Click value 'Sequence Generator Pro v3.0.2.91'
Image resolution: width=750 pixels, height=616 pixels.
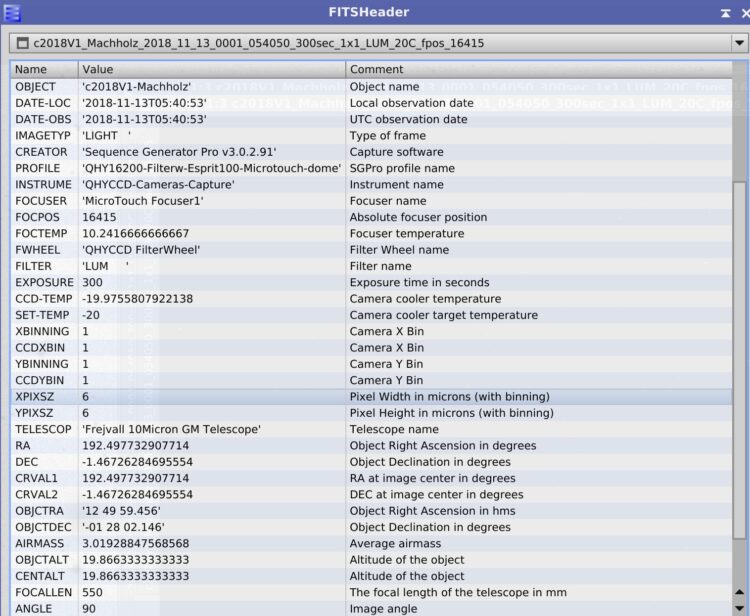(179, 152)
